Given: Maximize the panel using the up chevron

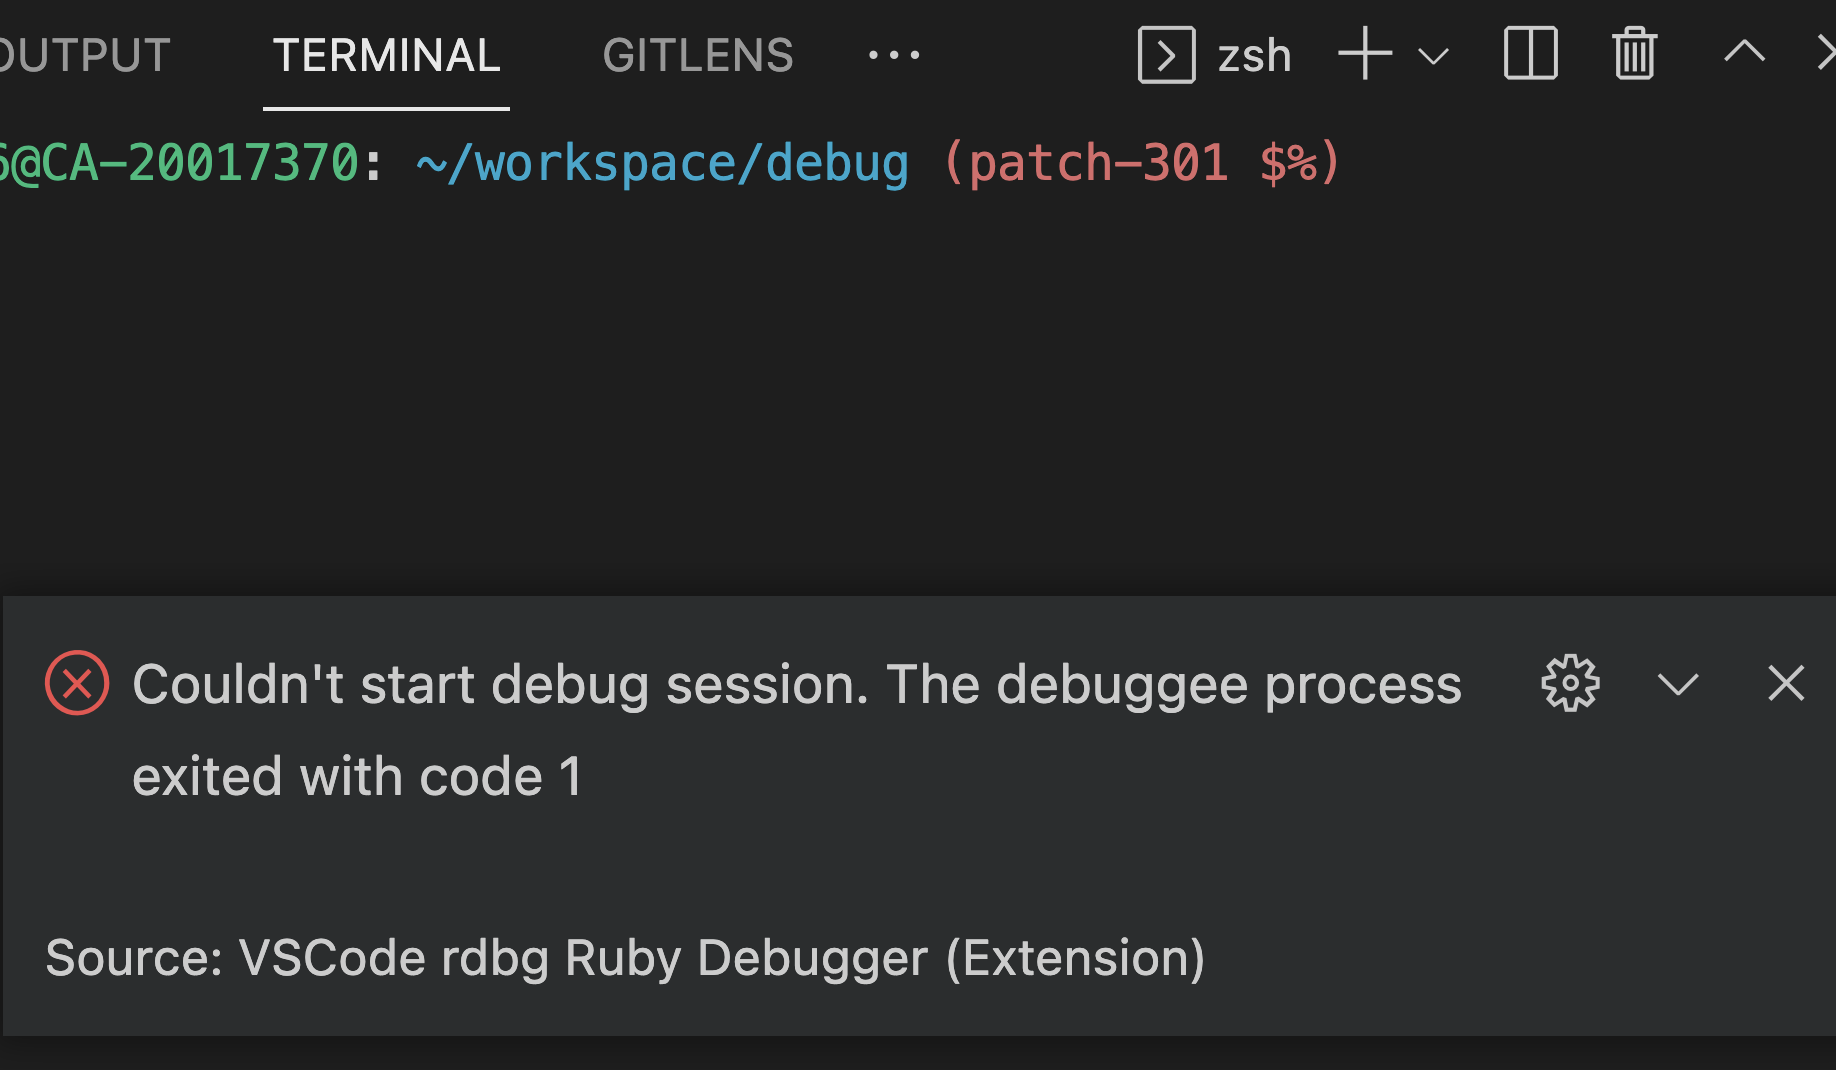Looking at the screenshot, I should (1745, 52).
